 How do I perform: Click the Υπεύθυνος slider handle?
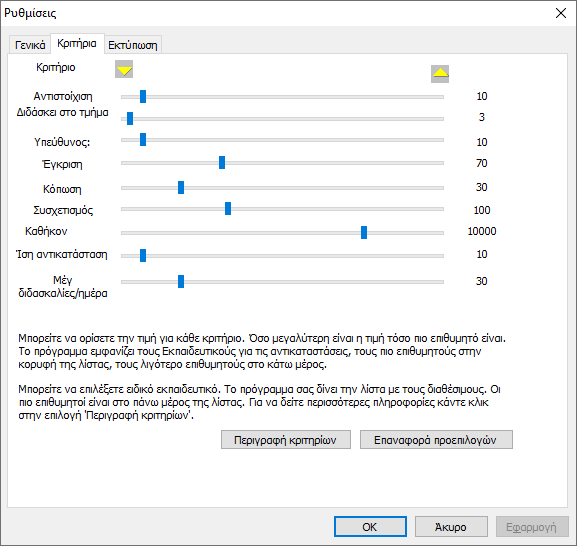pos(143,139)
